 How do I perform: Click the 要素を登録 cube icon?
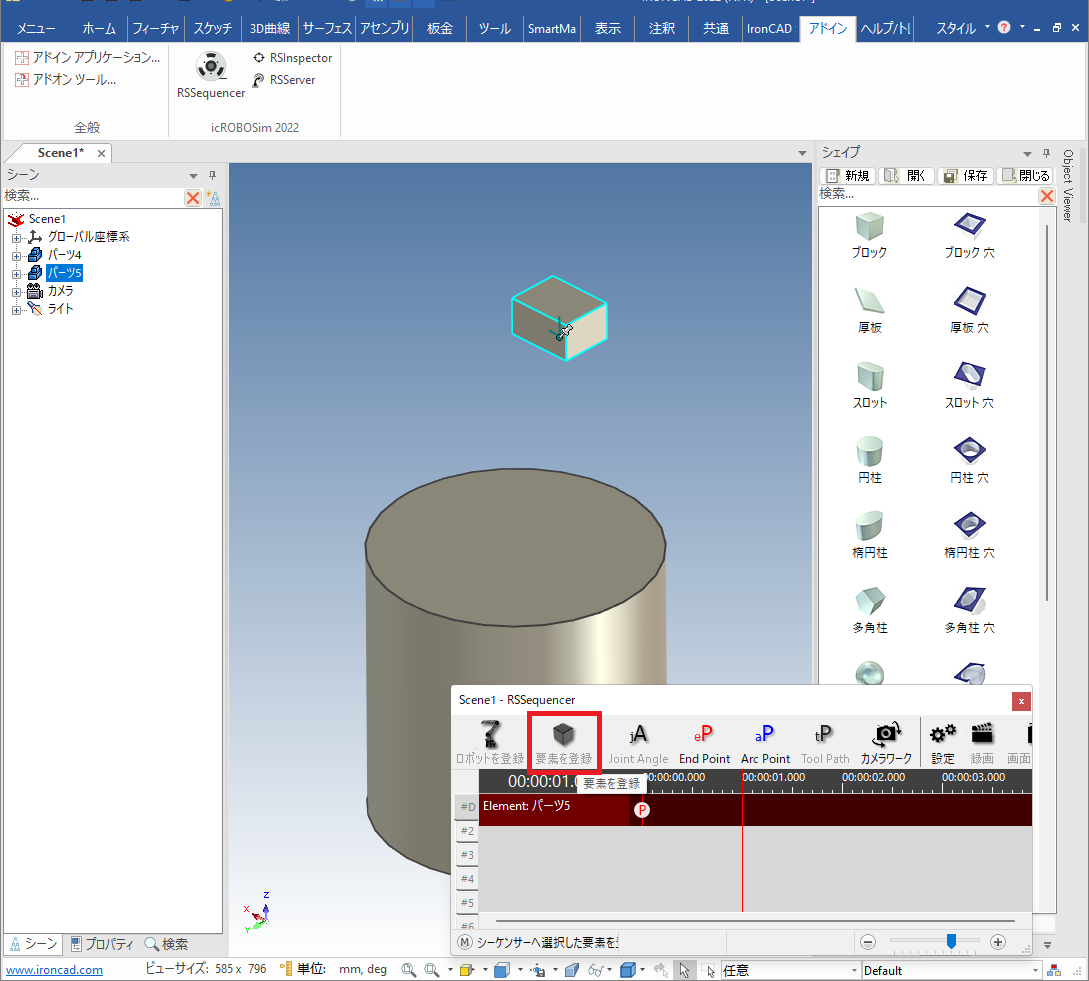pyautogui.click(x=564, y=736)
